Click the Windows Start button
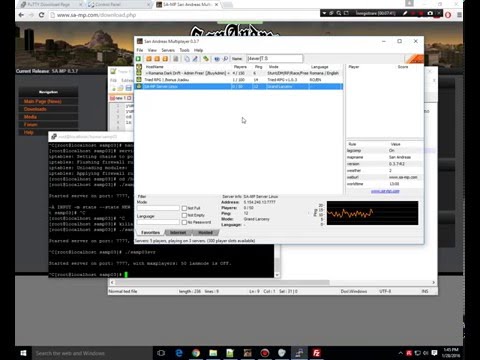This screenshot has width=480, height=360. point(23,353)
